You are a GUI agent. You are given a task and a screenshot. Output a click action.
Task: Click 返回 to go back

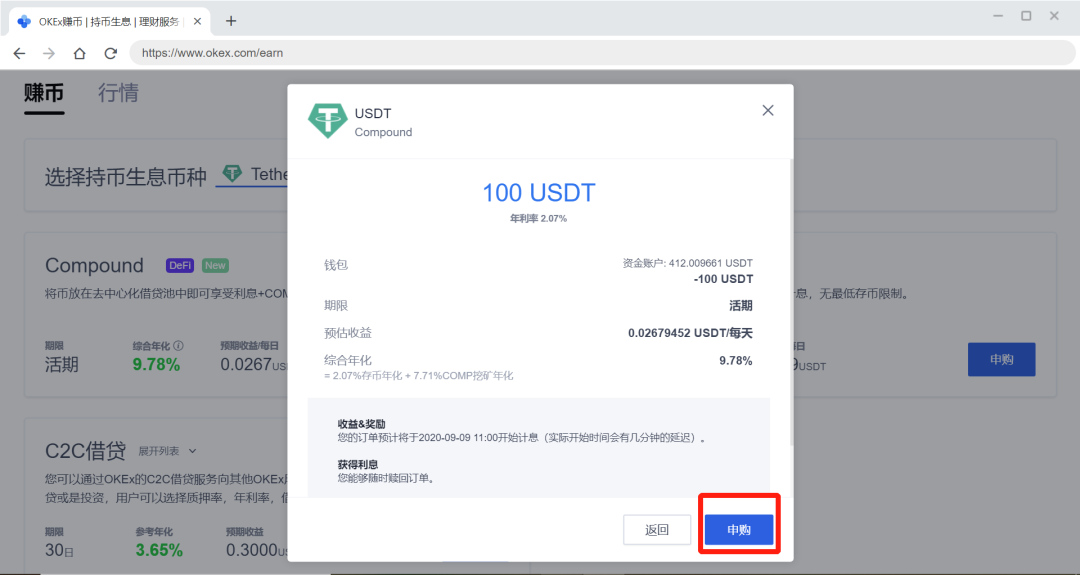point(657,530)
